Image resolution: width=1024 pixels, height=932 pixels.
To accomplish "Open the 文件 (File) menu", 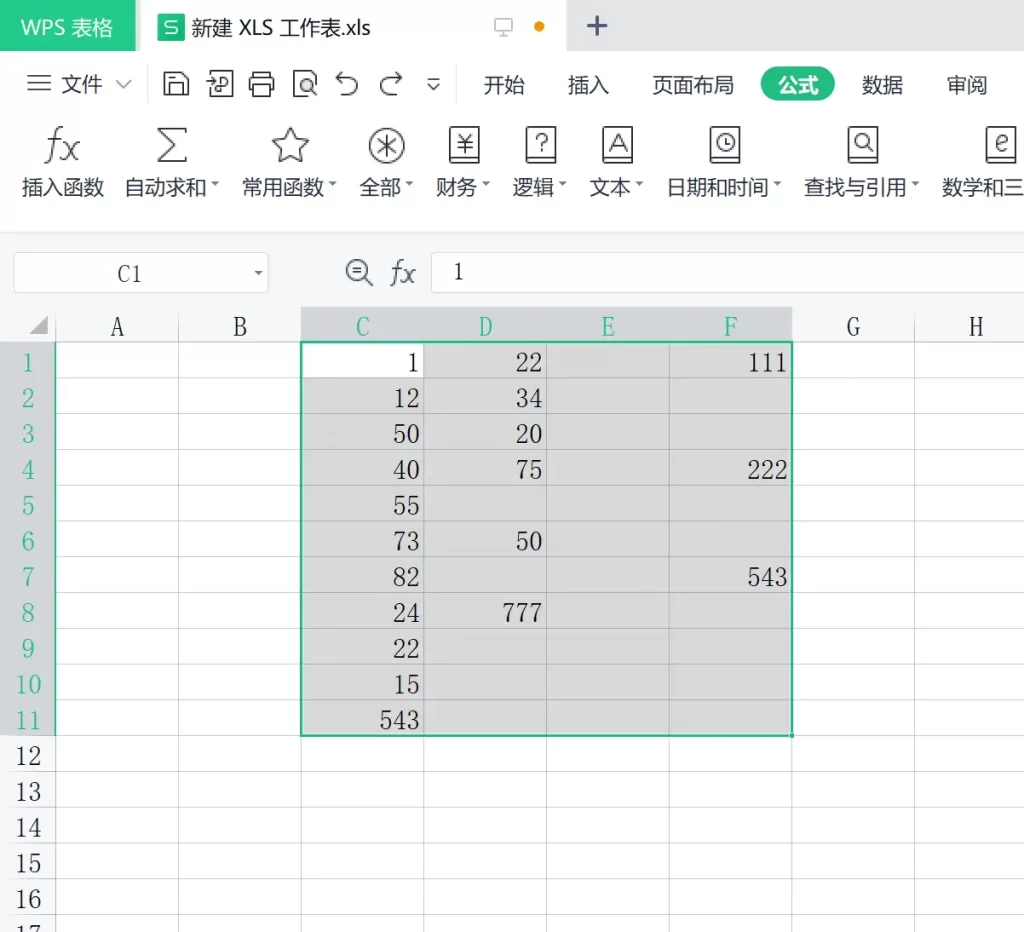I will (x=81, y=85).
